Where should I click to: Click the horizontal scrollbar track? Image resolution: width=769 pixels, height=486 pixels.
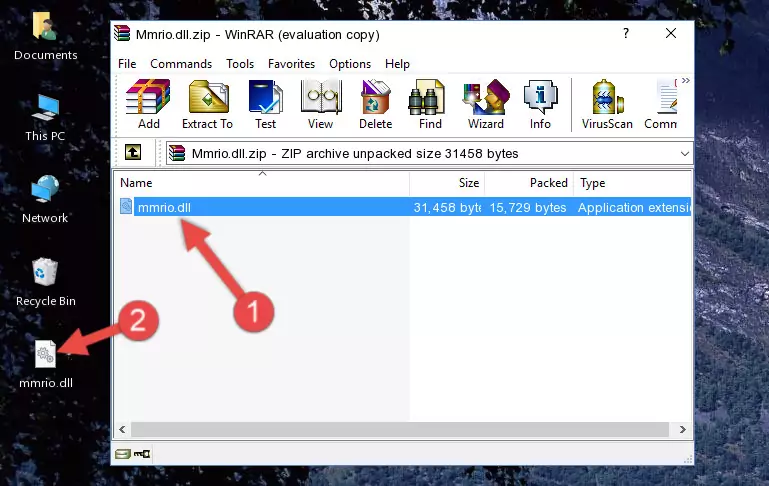(x=400, y=430)
